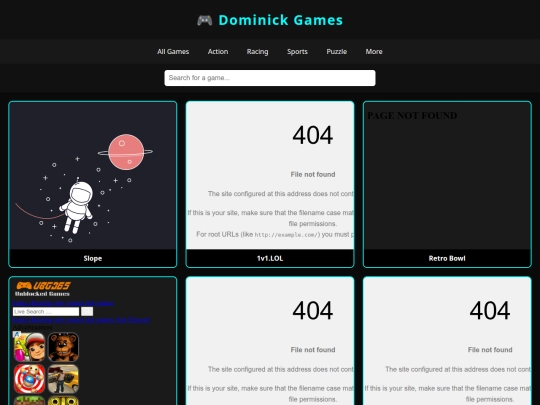Viewport: 540px width, 405px height.
Task: Click the Live Search input field
Action: tap(46, 312)
